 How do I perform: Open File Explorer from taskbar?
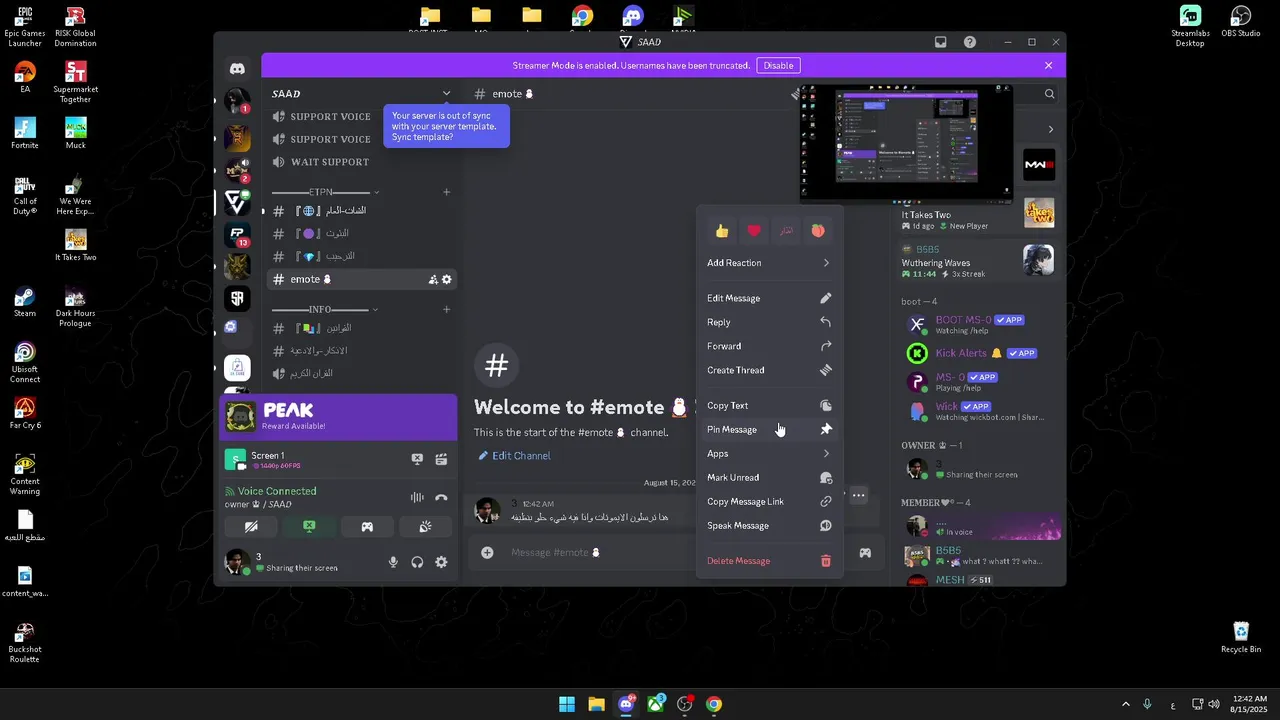point(596,704)
